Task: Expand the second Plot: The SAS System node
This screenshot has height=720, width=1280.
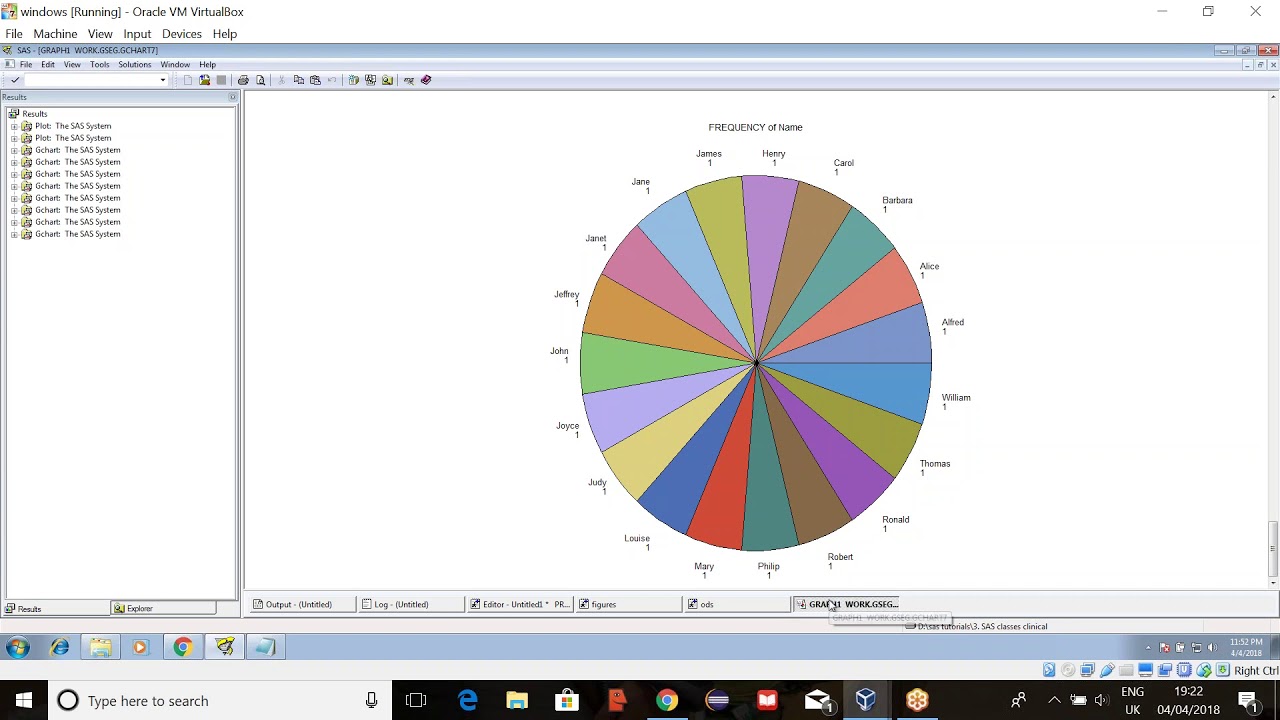Action: tap(14, 138)
